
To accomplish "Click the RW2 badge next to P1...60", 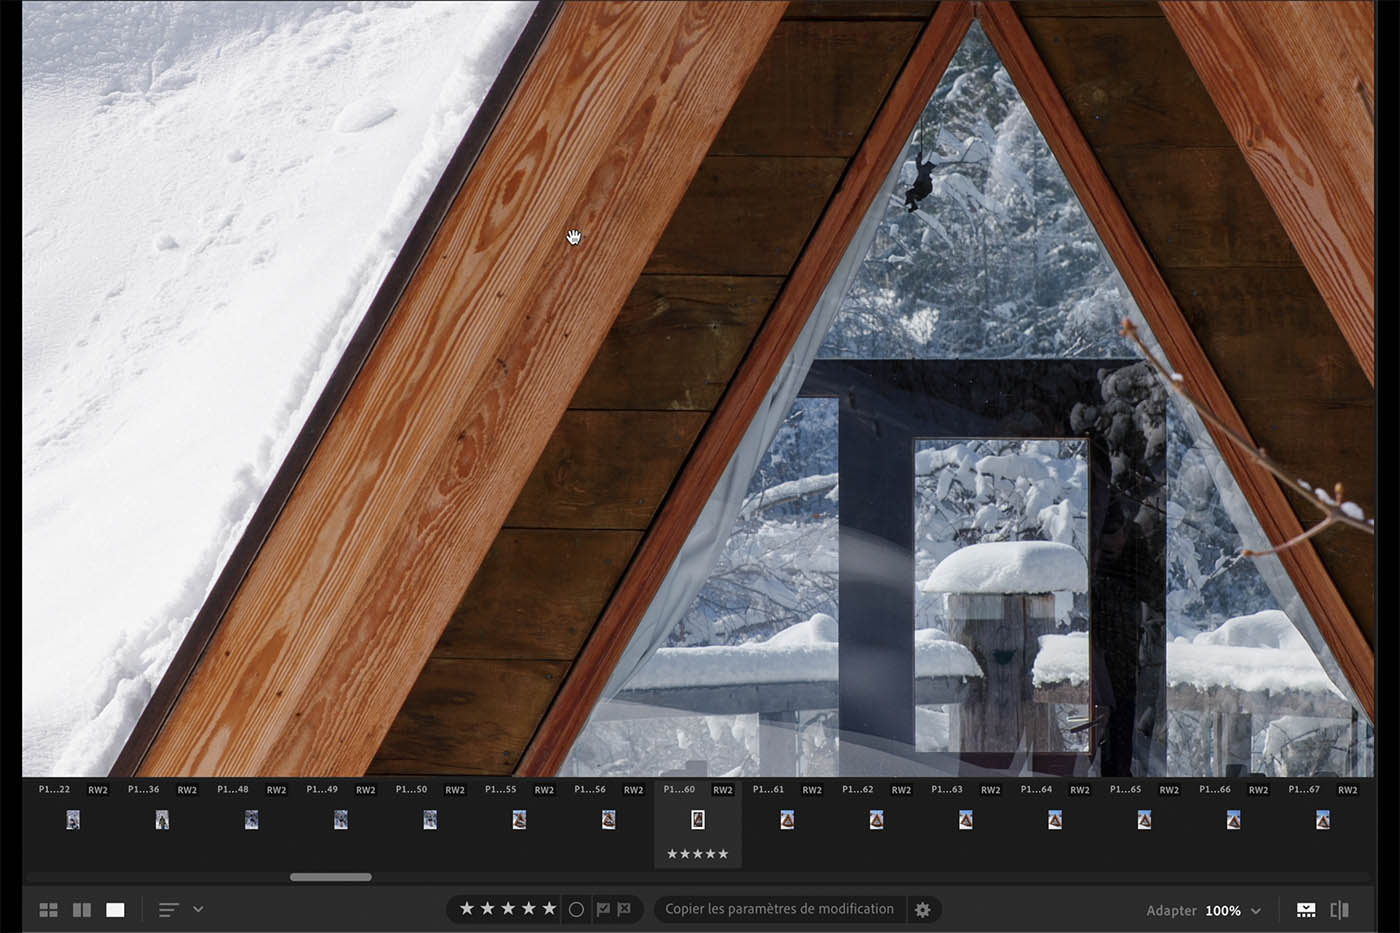I will point(723,790).
